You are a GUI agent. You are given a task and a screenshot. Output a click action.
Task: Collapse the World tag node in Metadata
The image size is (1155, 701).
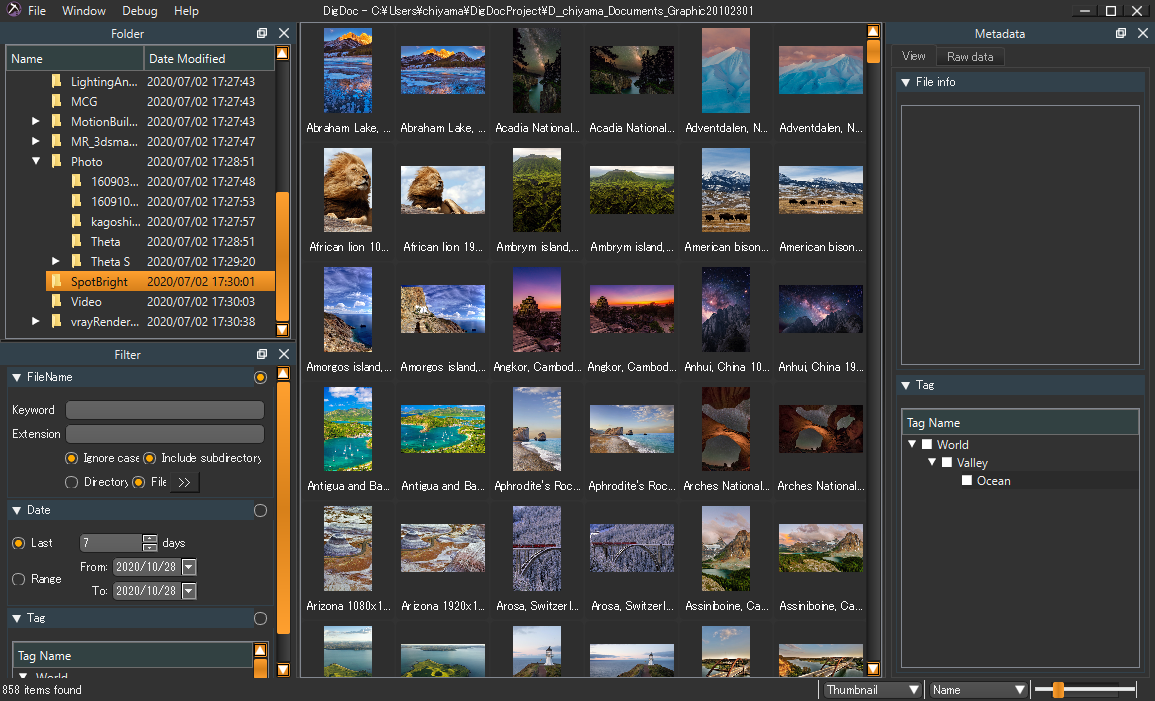click(x=912, y=444)
